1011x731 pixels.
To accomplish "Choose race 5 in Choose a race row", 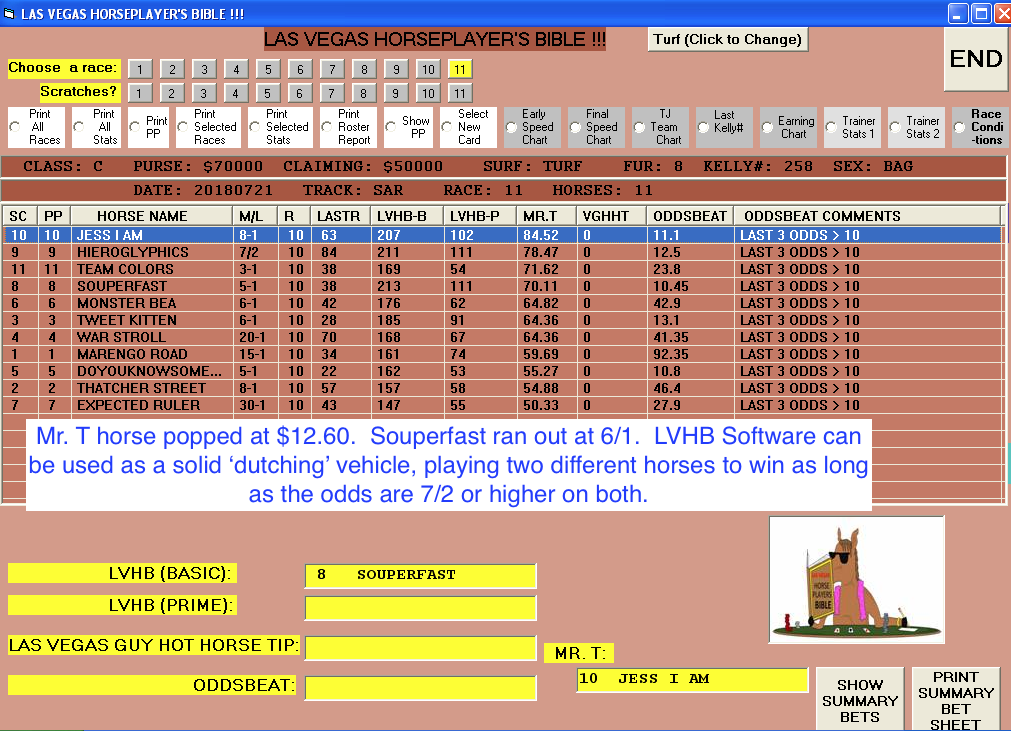I will (x=268, y=69).
